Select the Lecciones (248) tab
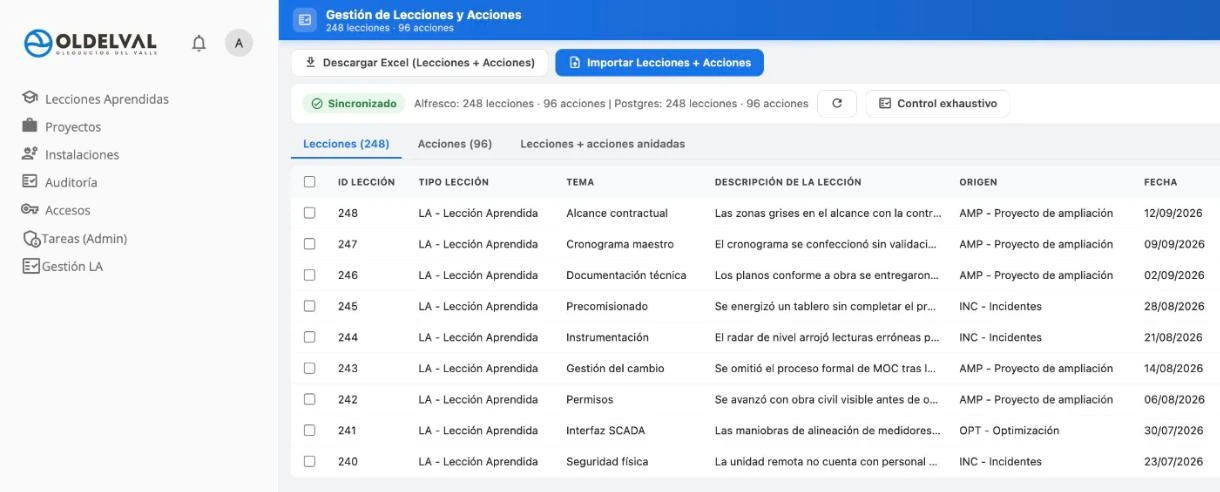Image resolution: width=1220 pixels, height=492 pixels. [x=346, y=144]
